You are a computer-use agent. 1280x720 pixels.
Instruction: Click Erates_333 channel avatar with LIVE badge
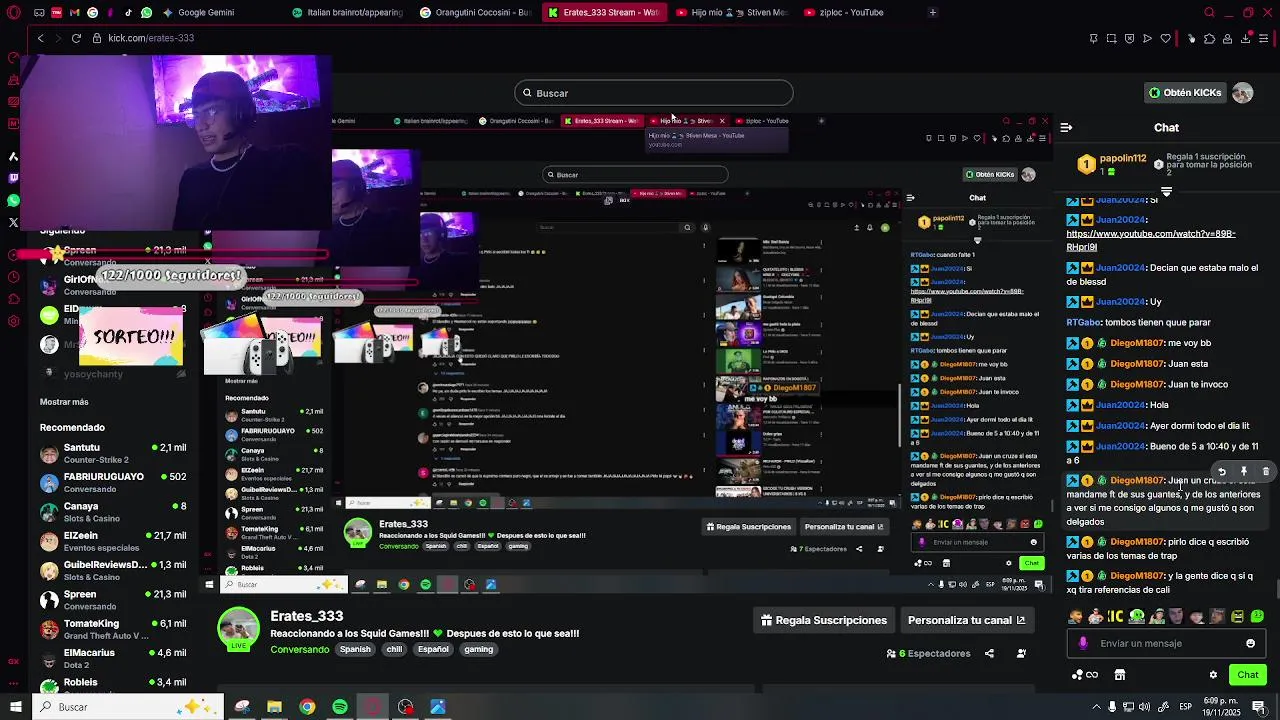[x=239, y=629]
